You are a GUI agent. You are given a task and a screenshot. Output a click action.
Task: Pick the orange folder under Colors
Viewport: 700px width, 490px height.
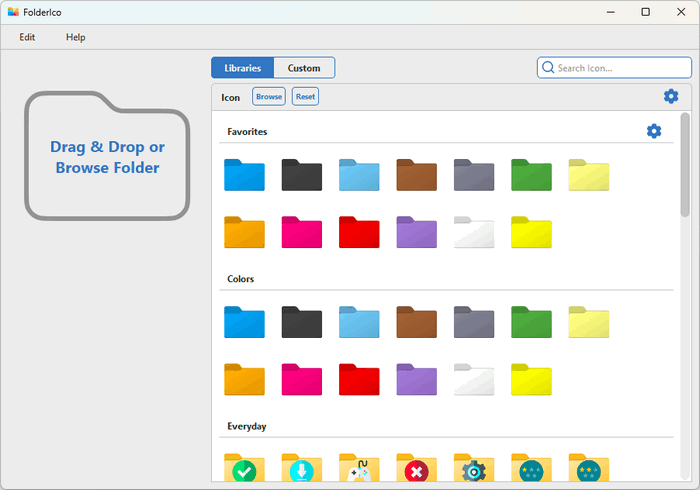click(x=244, y=380)
